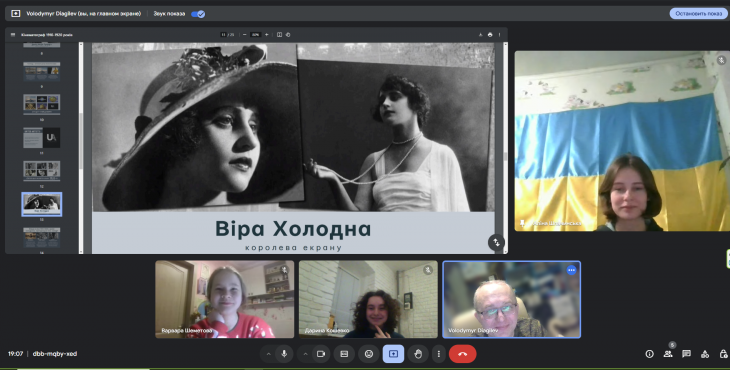Open meeting details info icon
Screen dimensions: 730x370
pyautogui.click(x=649, y=354)
